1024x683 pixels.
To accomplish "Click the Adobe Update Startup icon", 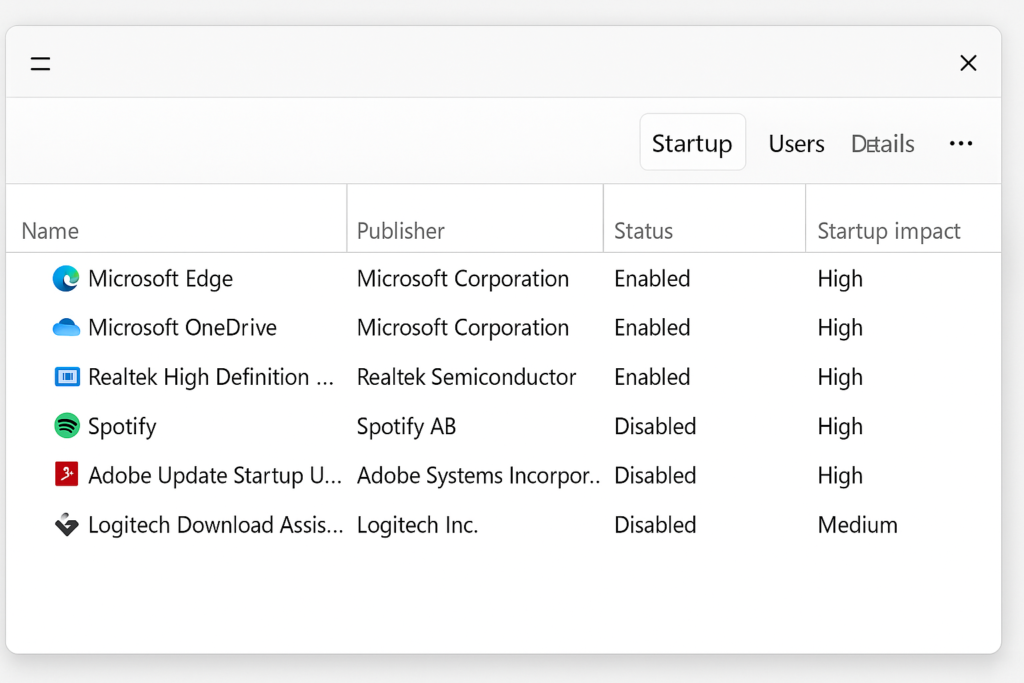I will coord(66,475).
